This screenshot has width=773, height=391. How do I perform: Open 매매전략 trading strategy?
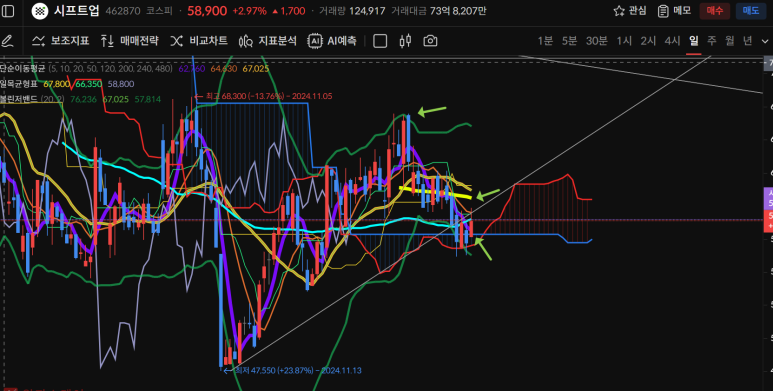point(129,41)
